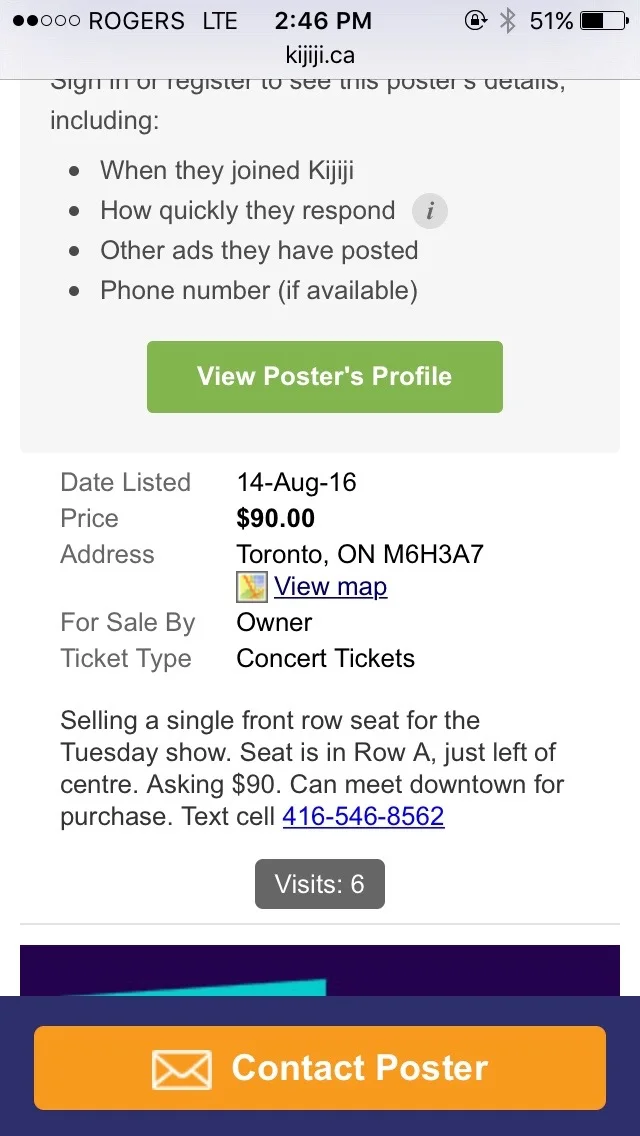This screenshot has height=1136, width=640.
Task: Tap the cellular signal strength dots
Action: coord(46,21)
